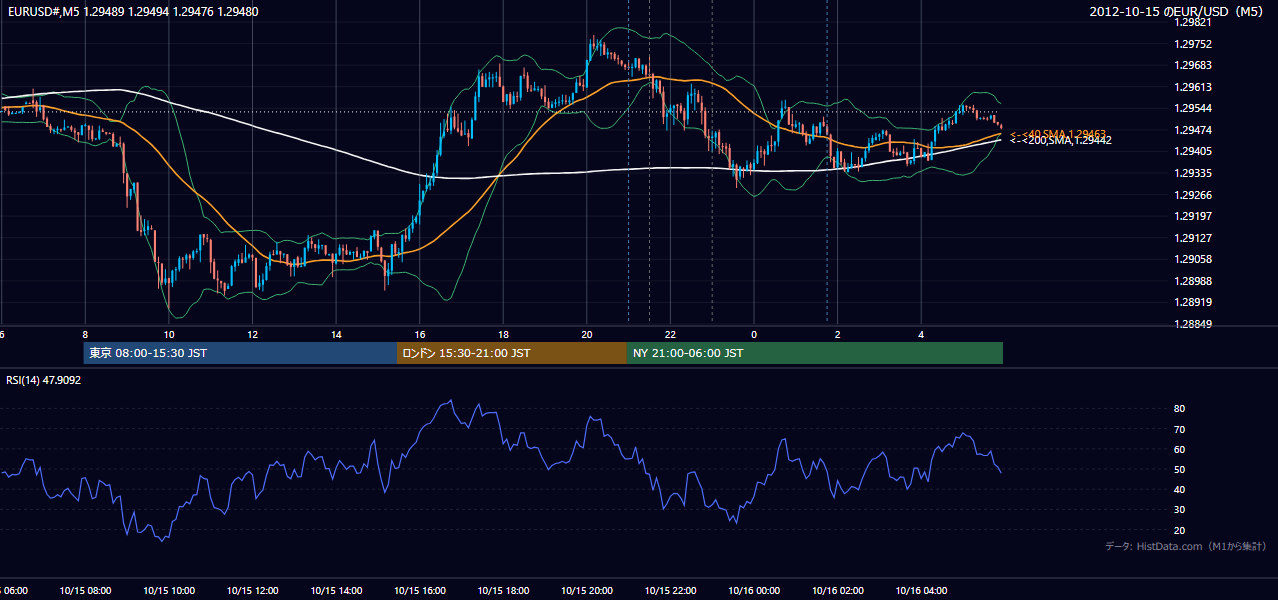Image resolution: width=1278 pixels, height=600 pixels.
Task: Click the RSI axis value 70
Action: pyautogui.click(x=1180, y=429)
